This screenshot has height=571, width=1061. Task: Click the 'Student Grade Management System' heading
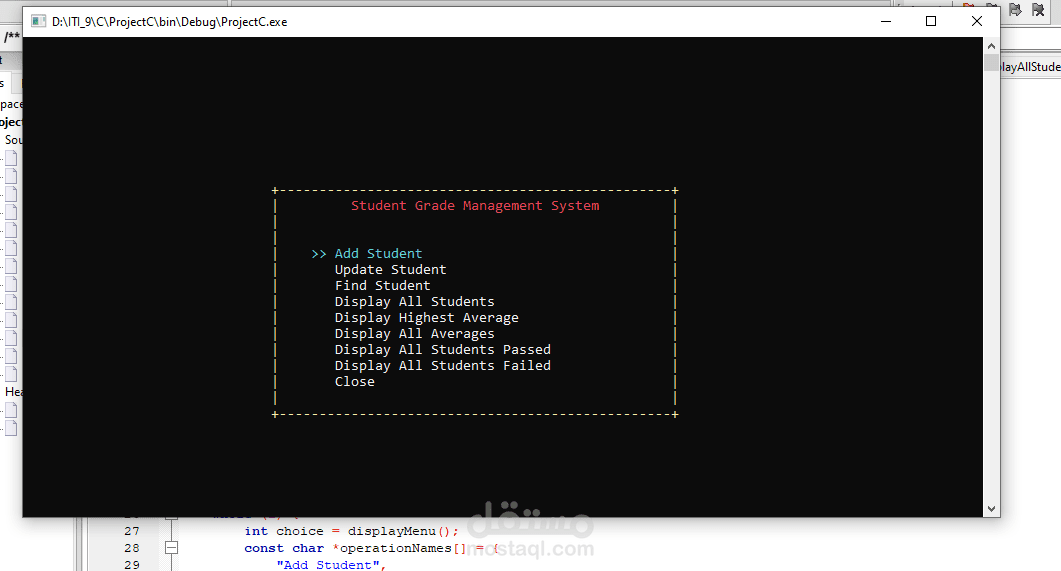tap(475, 206)
